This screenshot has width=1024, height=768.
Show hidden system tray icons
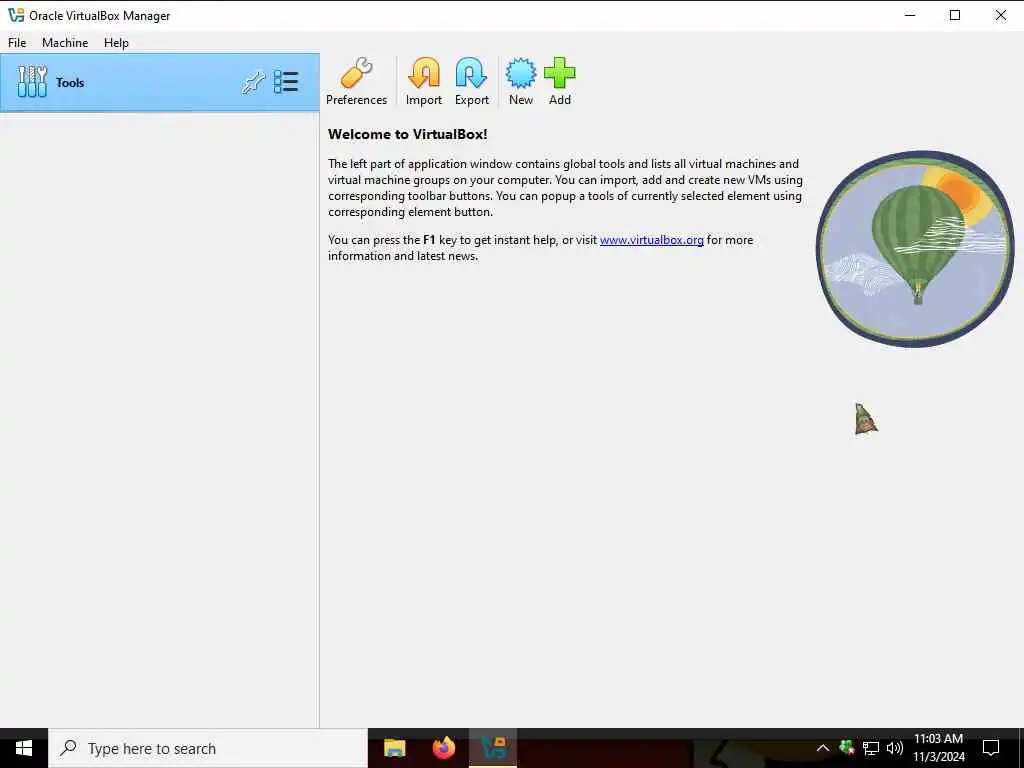point(823,748)
